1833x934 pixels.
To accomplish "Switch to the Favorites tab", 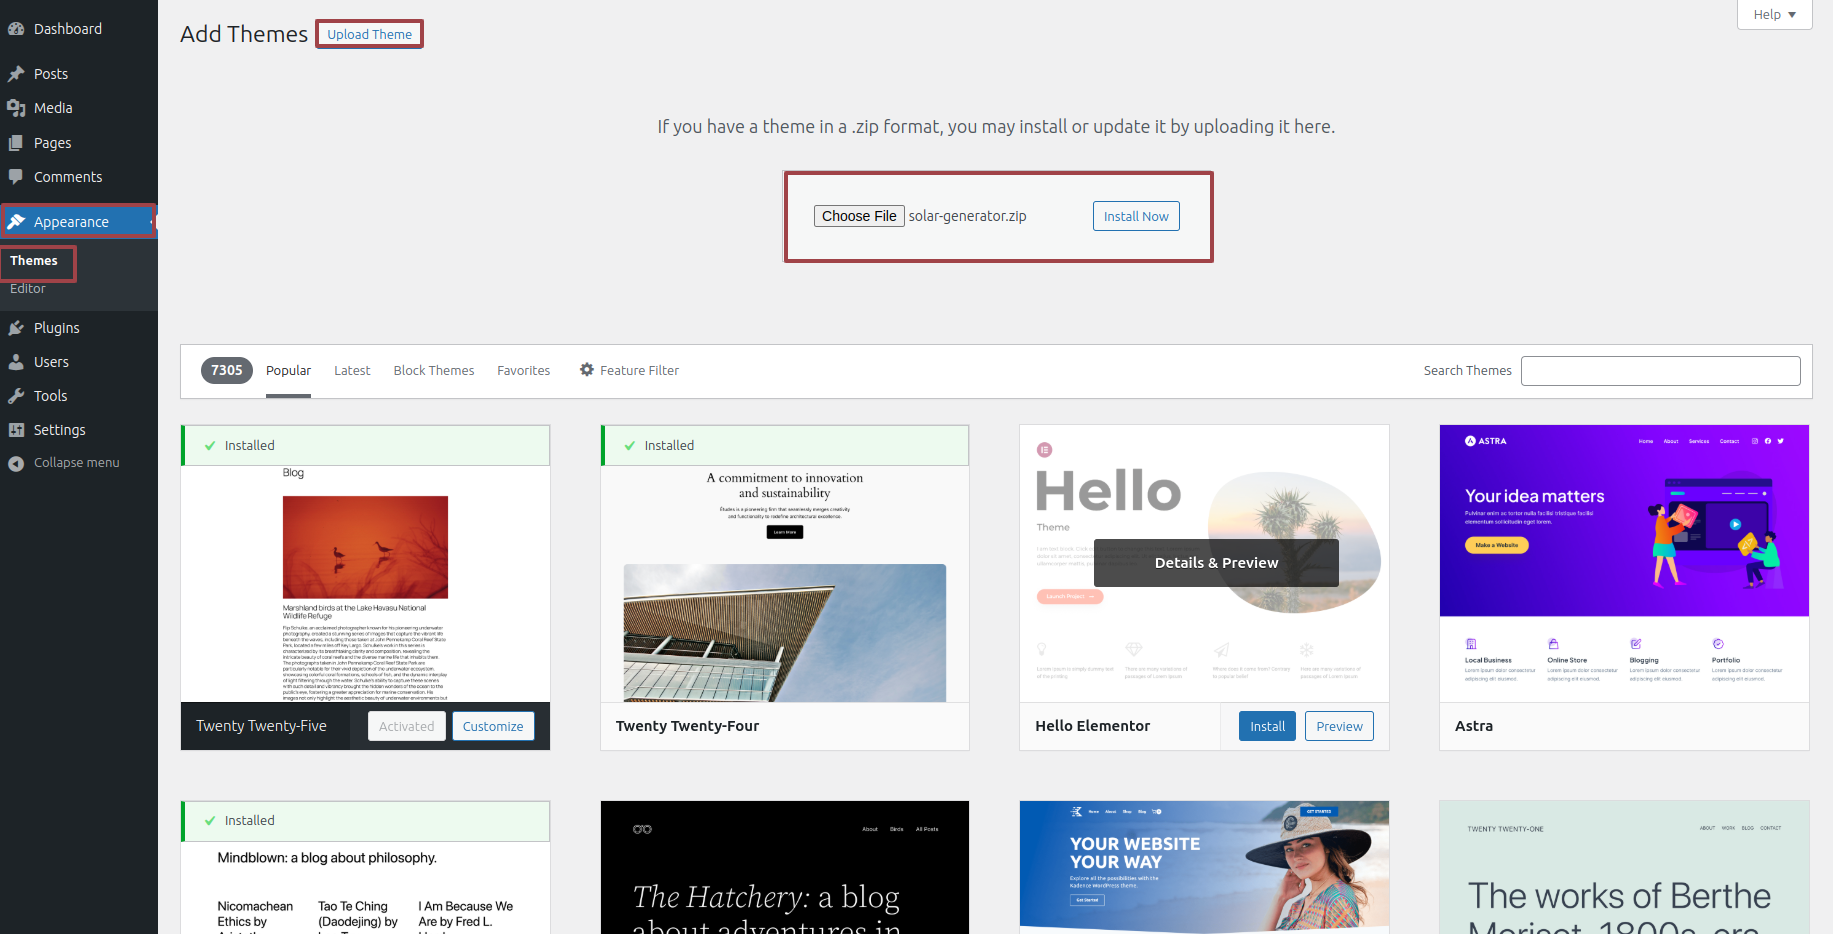I will (x=523, y=370).
